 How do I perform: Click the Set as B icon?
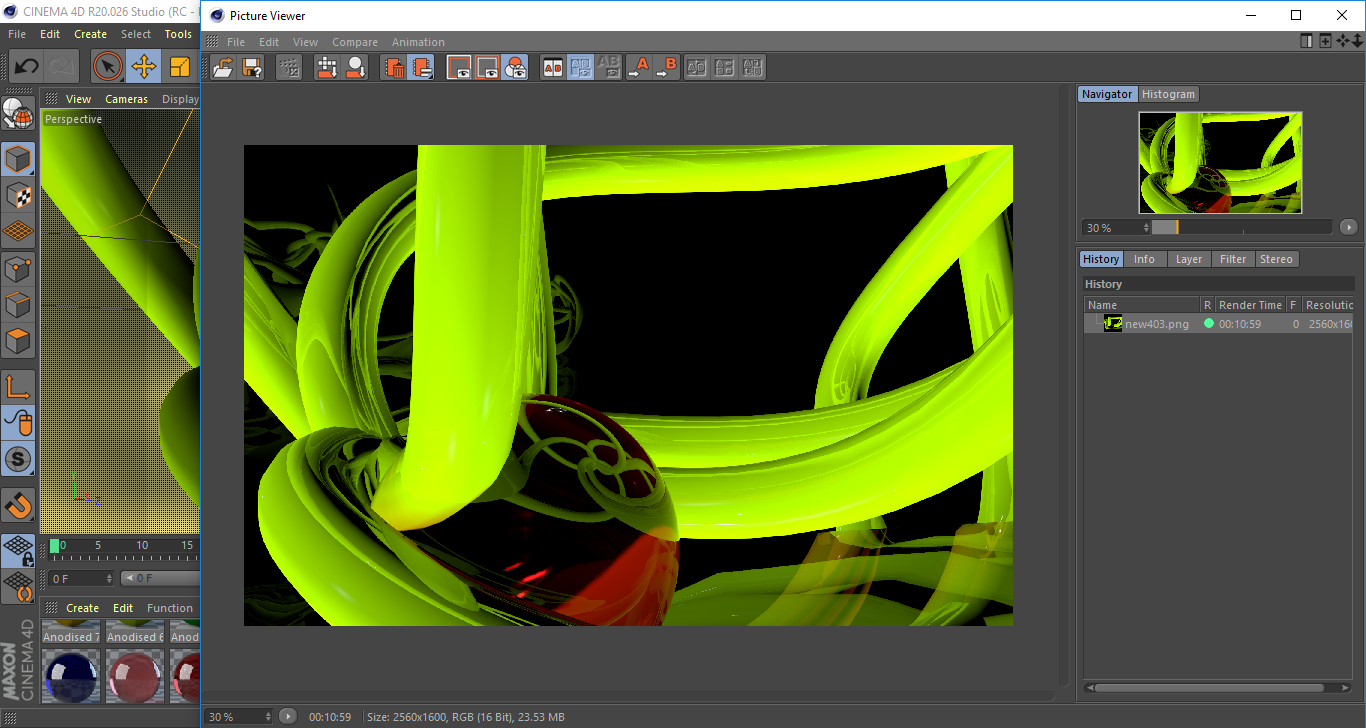coord(666,67)
